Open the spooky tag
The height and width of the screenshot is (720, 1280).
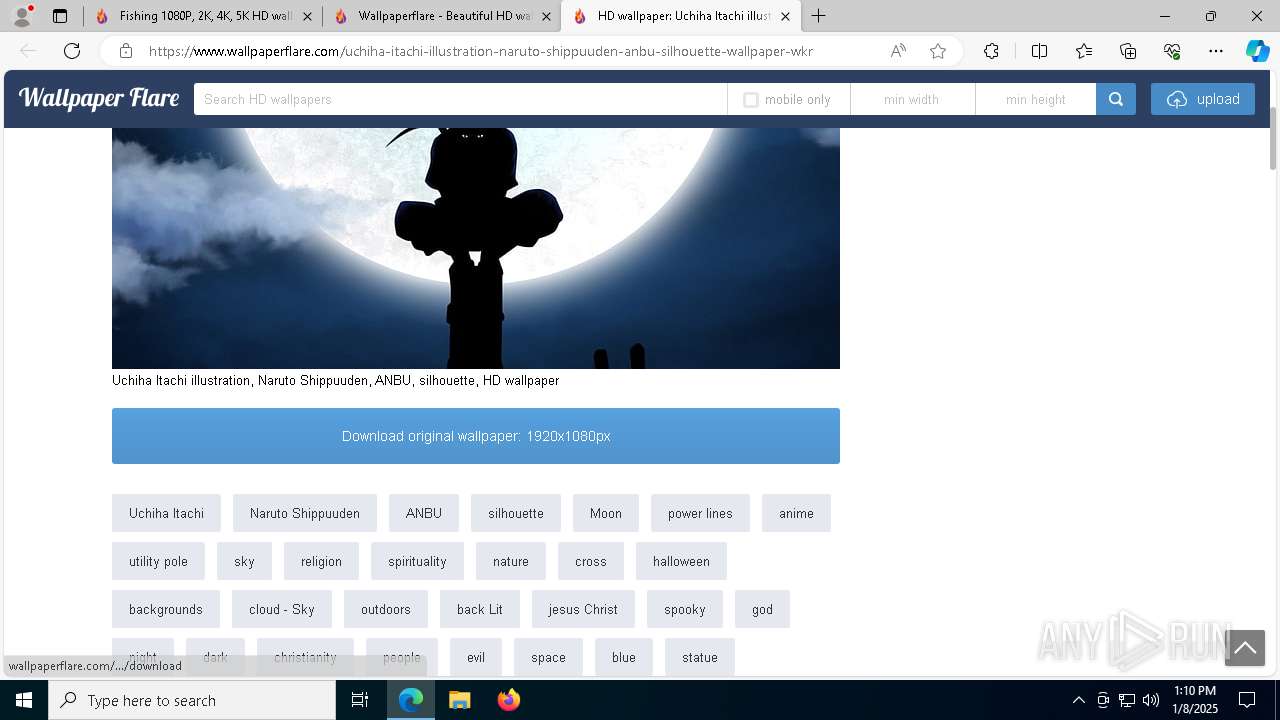tap(685, 609)
